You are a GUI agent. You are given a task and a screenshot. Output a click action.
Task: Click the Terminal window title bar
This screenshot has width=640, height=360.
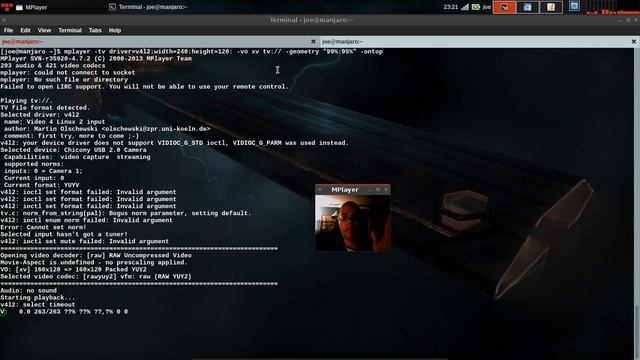coord(312,20)
